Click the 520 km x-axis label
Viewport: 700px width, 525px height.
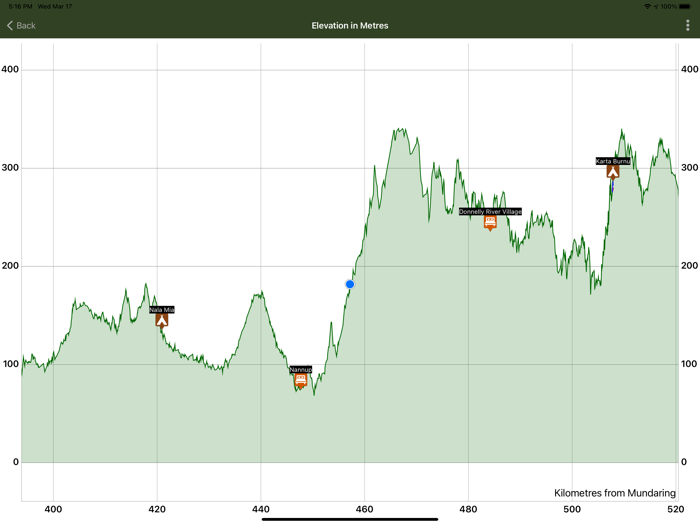(x=676, y=509)
